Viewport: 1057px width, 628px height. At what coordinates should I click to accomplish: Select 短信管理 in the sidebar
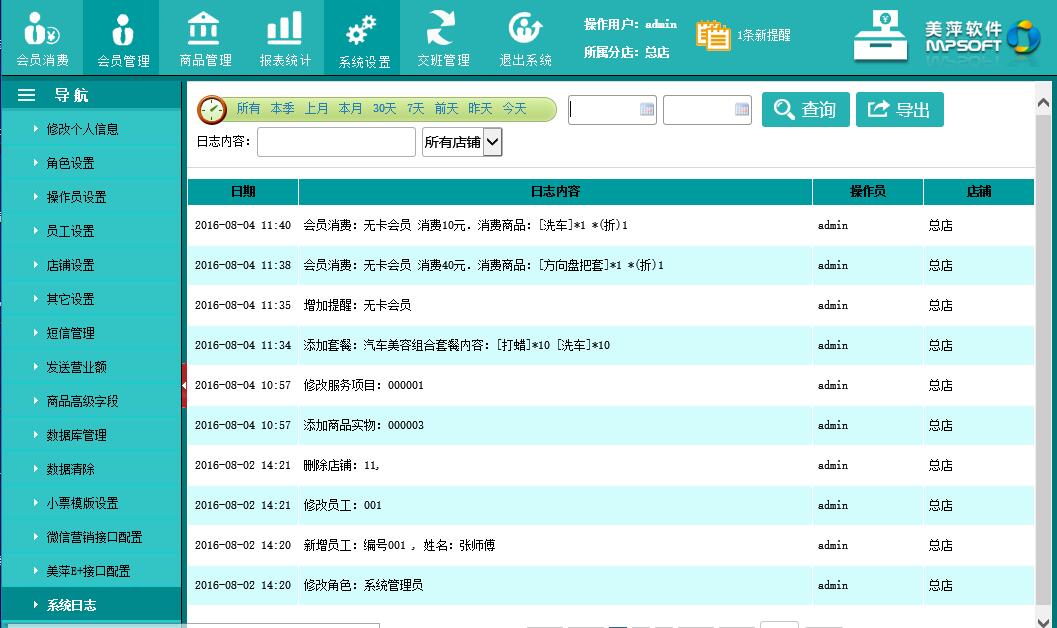coord(70,333)
